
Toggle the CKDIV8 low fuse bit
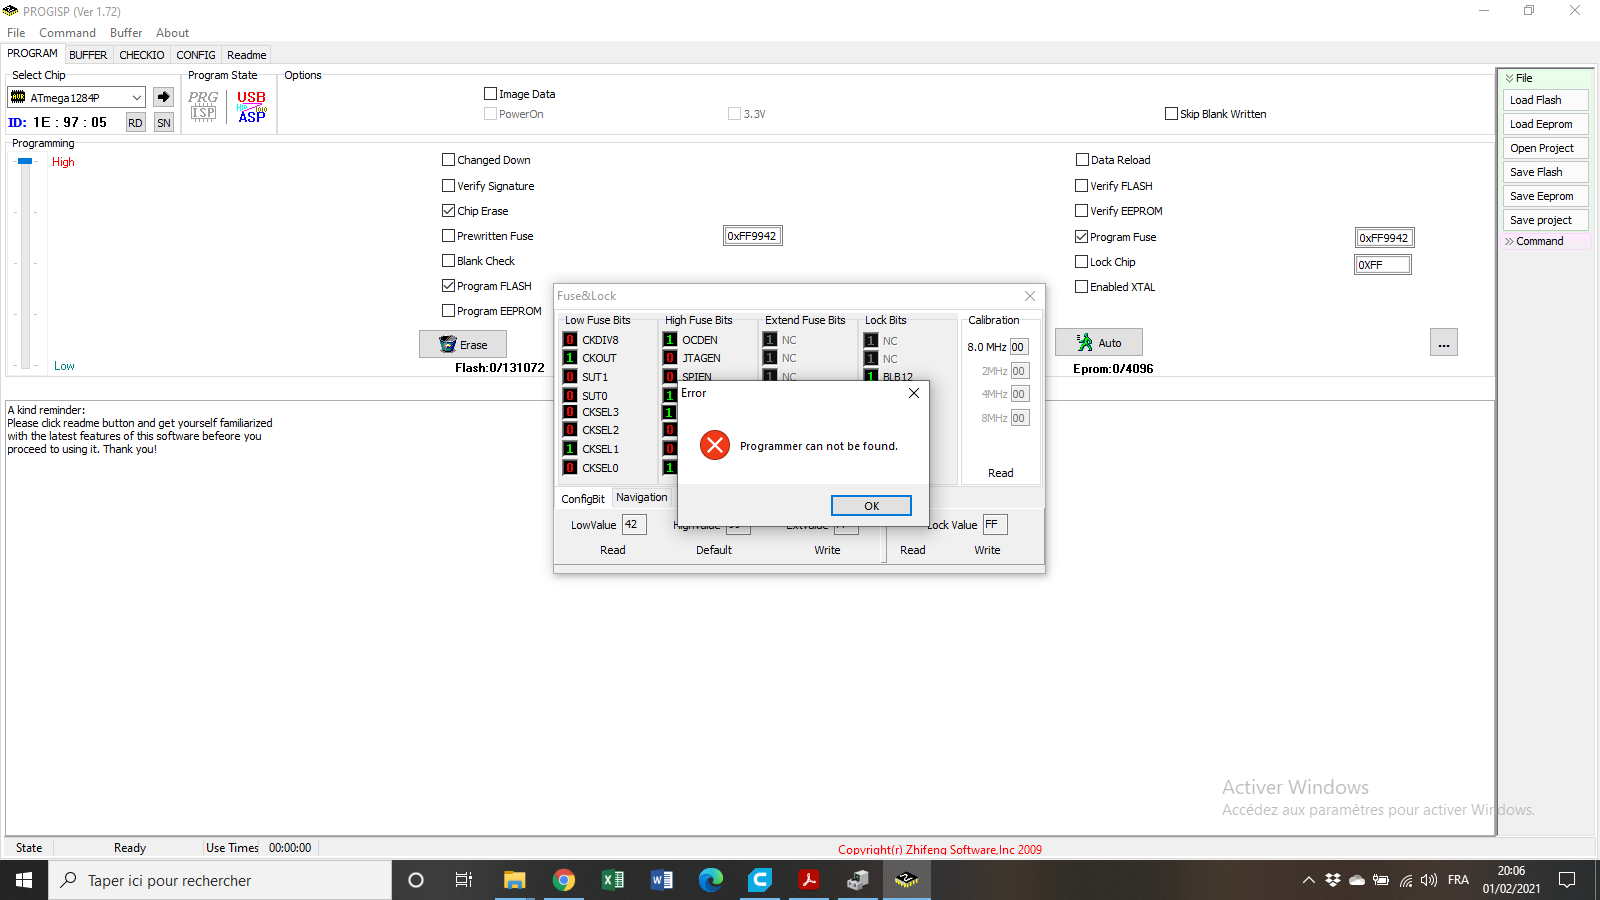570,340
